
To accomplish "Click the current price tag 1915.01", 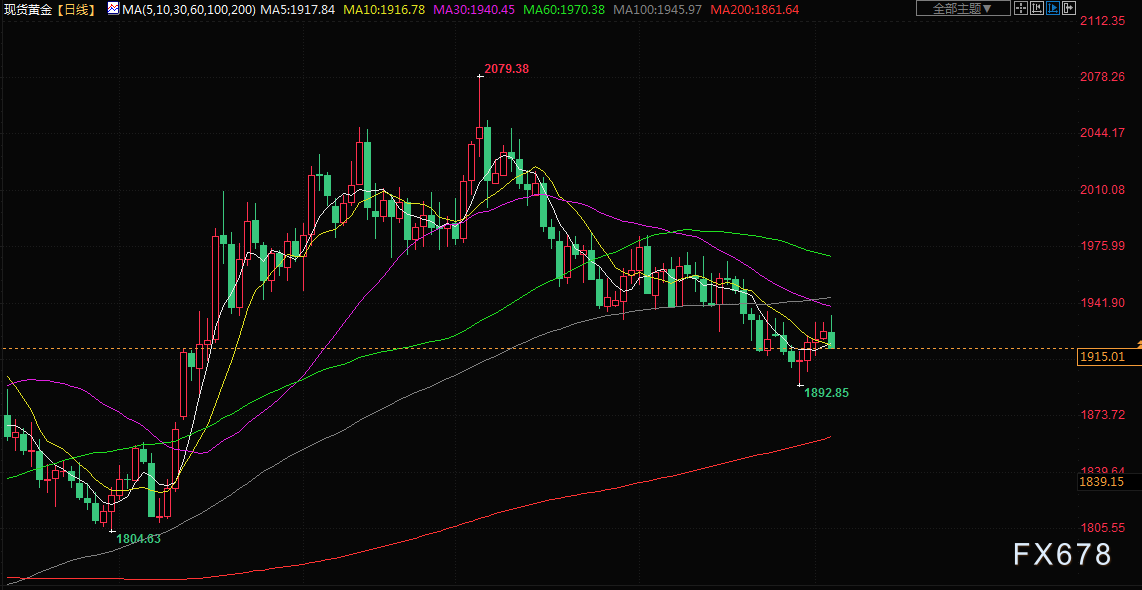I will [x=1102, y=357].
